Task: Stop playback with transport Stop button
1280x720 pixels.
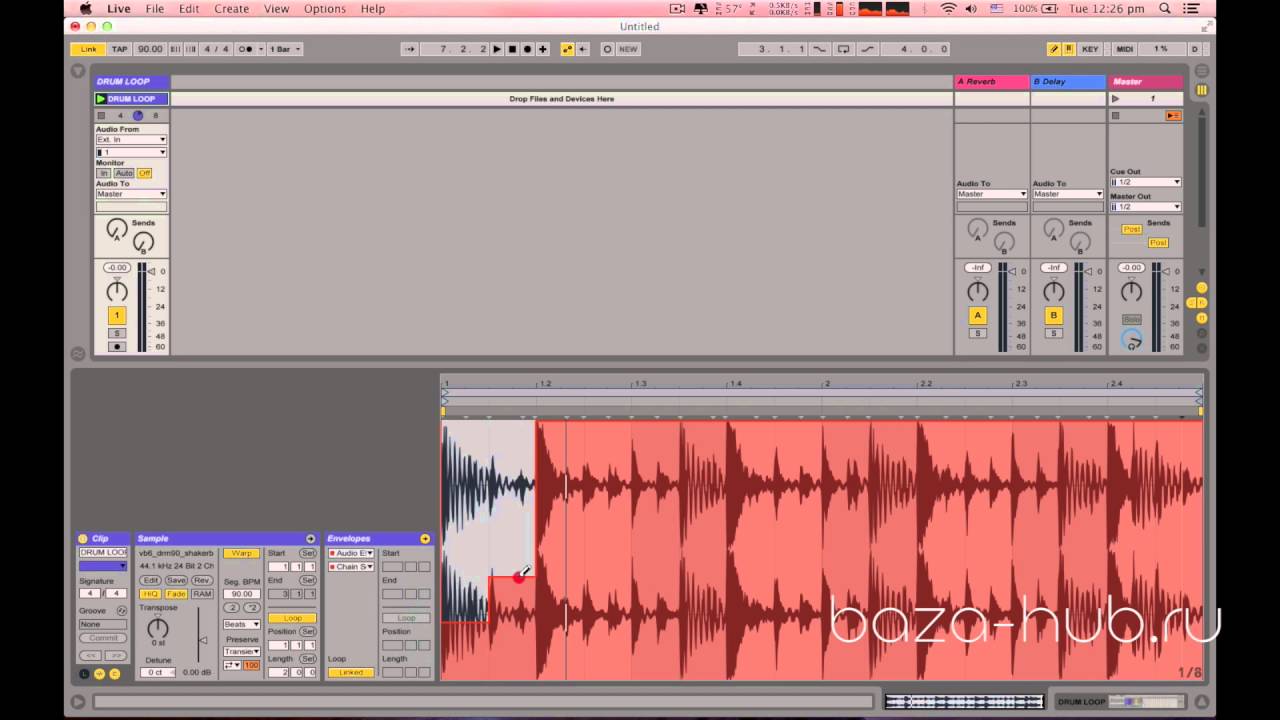Action: coord(512,49)
